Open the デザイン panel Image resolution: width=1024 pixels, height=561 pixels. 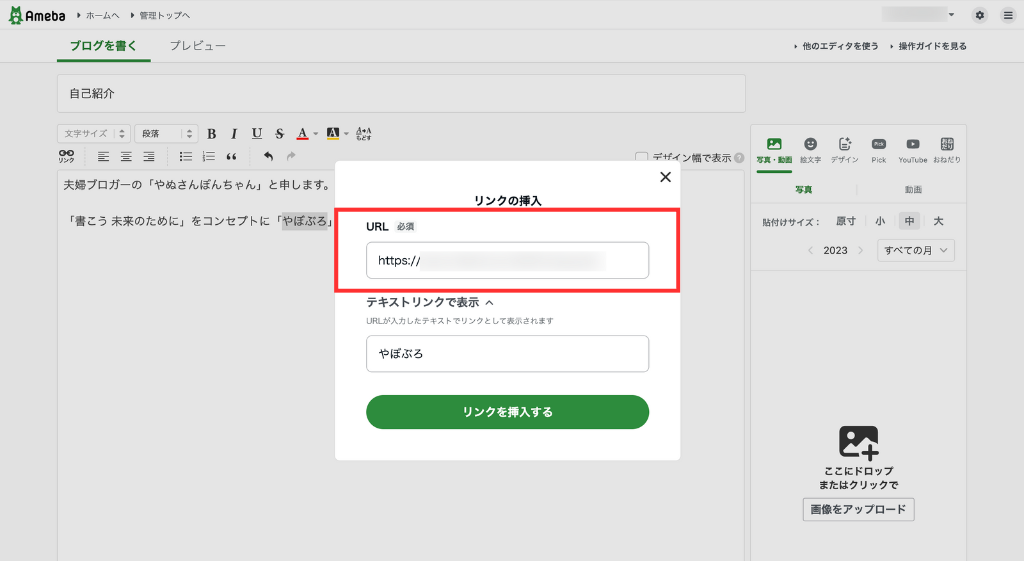point(844,150)
